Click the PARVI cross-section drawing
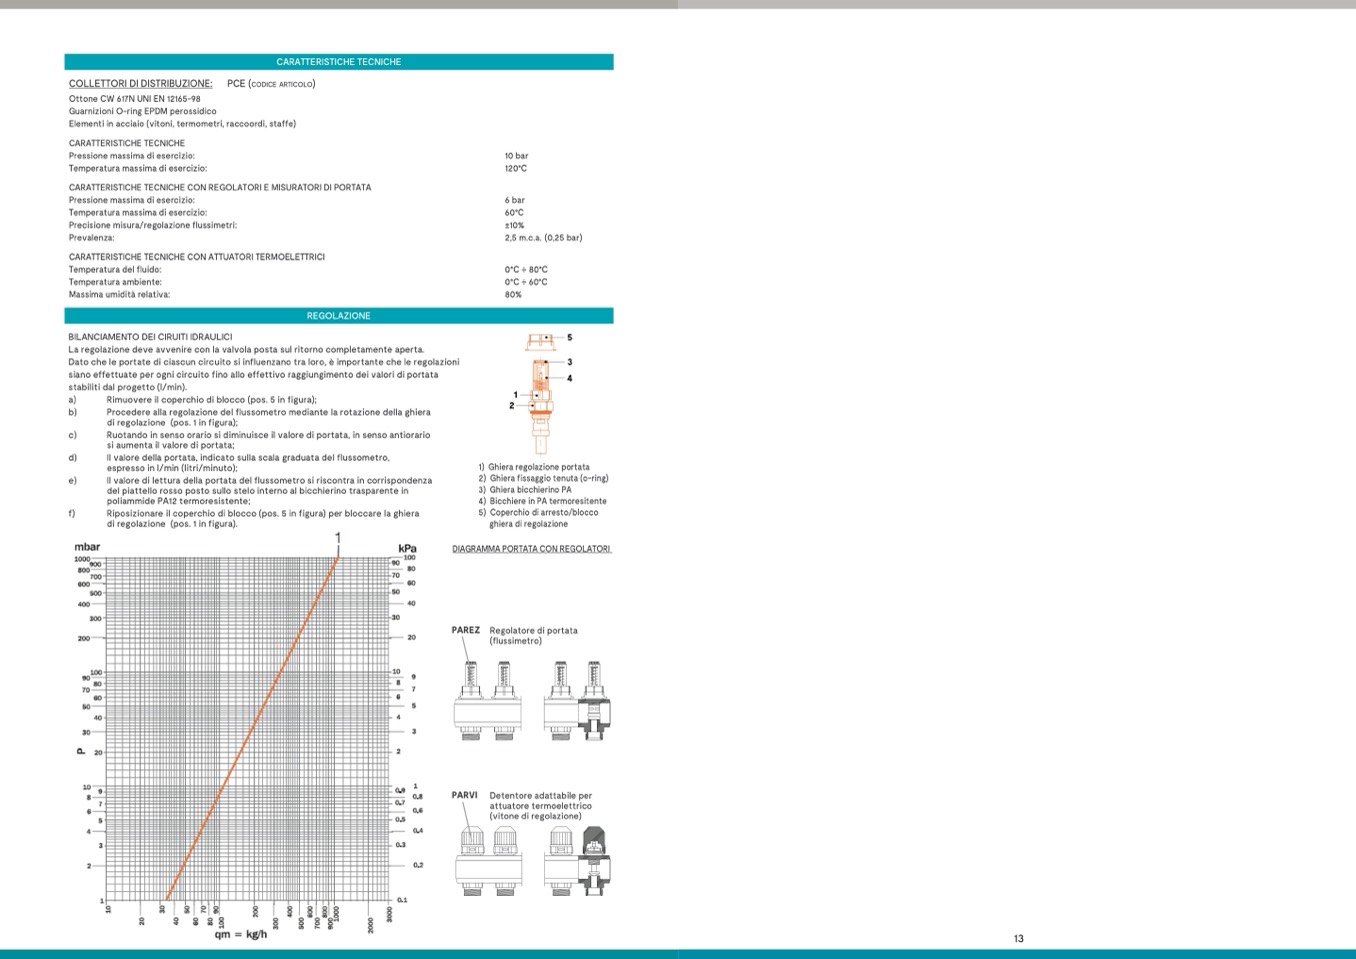The height and width of the screenshot is (959, 1356). 578,861
